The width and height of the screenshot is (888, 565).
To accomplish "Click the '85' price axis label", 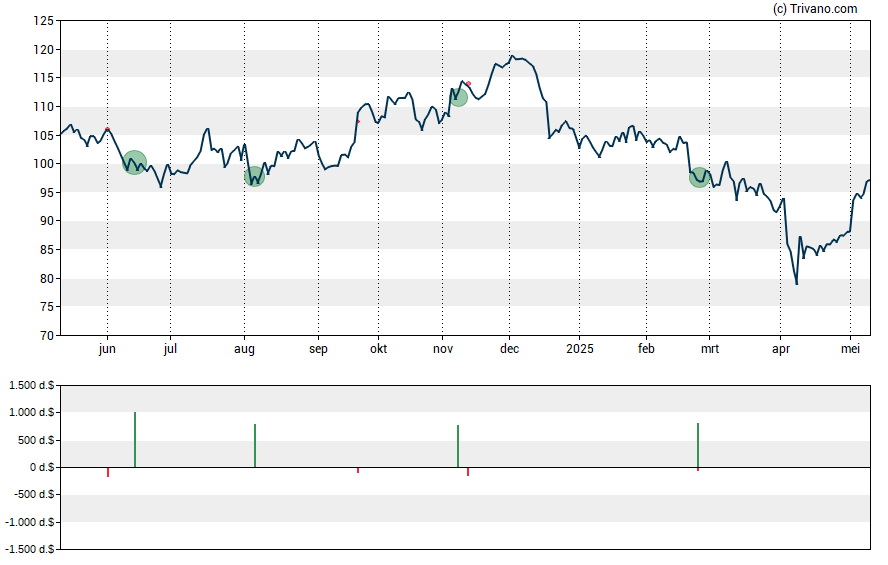I will pyautogui.click(x=47, y=250).
